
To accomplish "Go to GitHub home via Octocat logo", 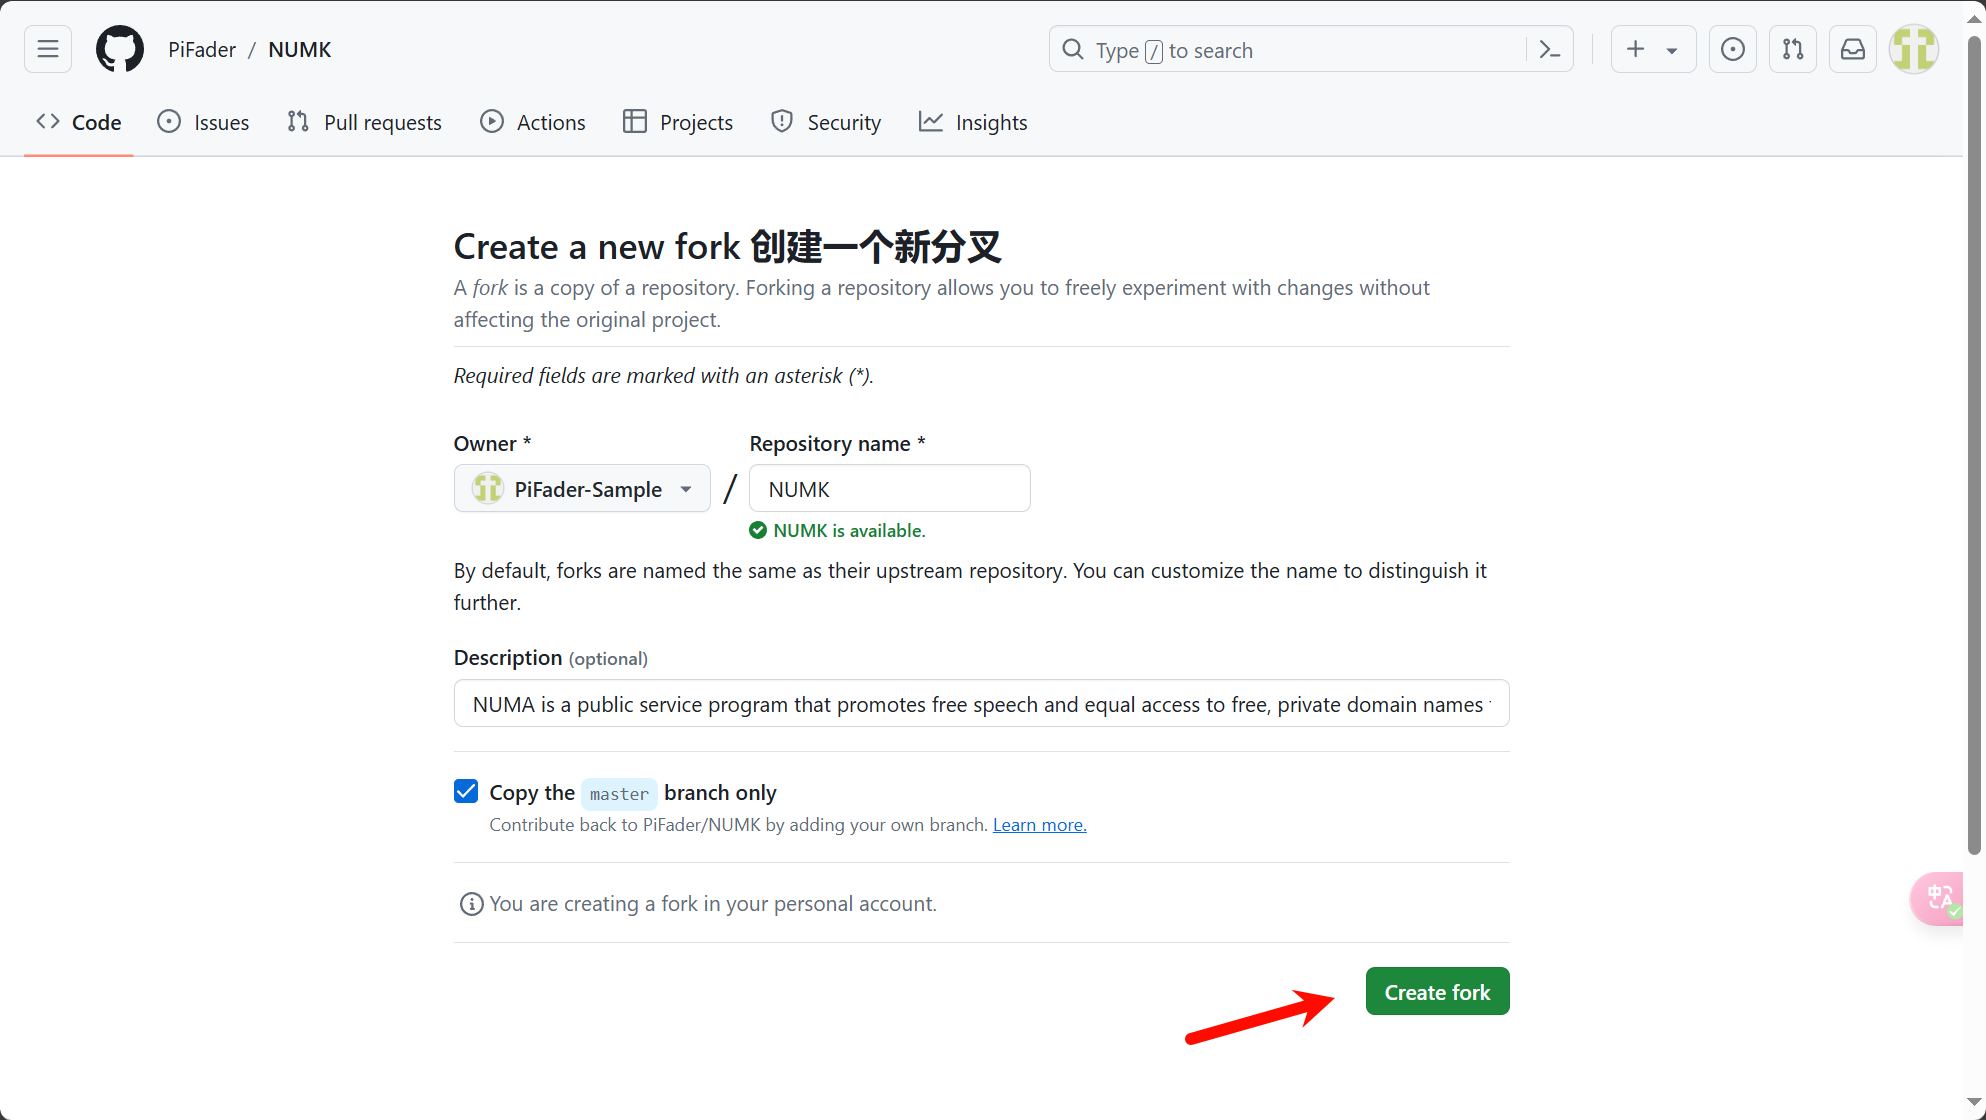I will (120, 49).
